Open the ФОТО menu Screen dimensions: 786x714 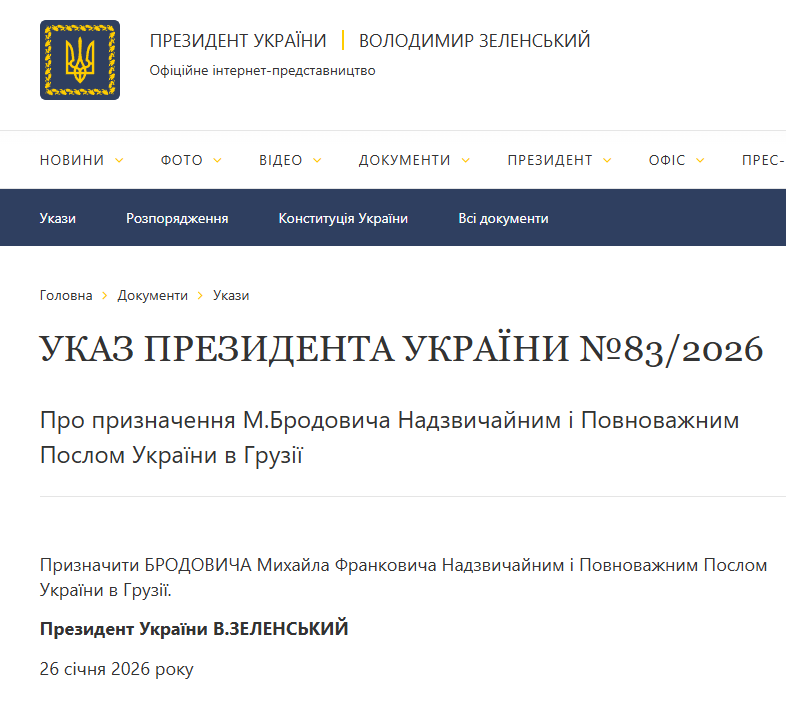point(181,160)
